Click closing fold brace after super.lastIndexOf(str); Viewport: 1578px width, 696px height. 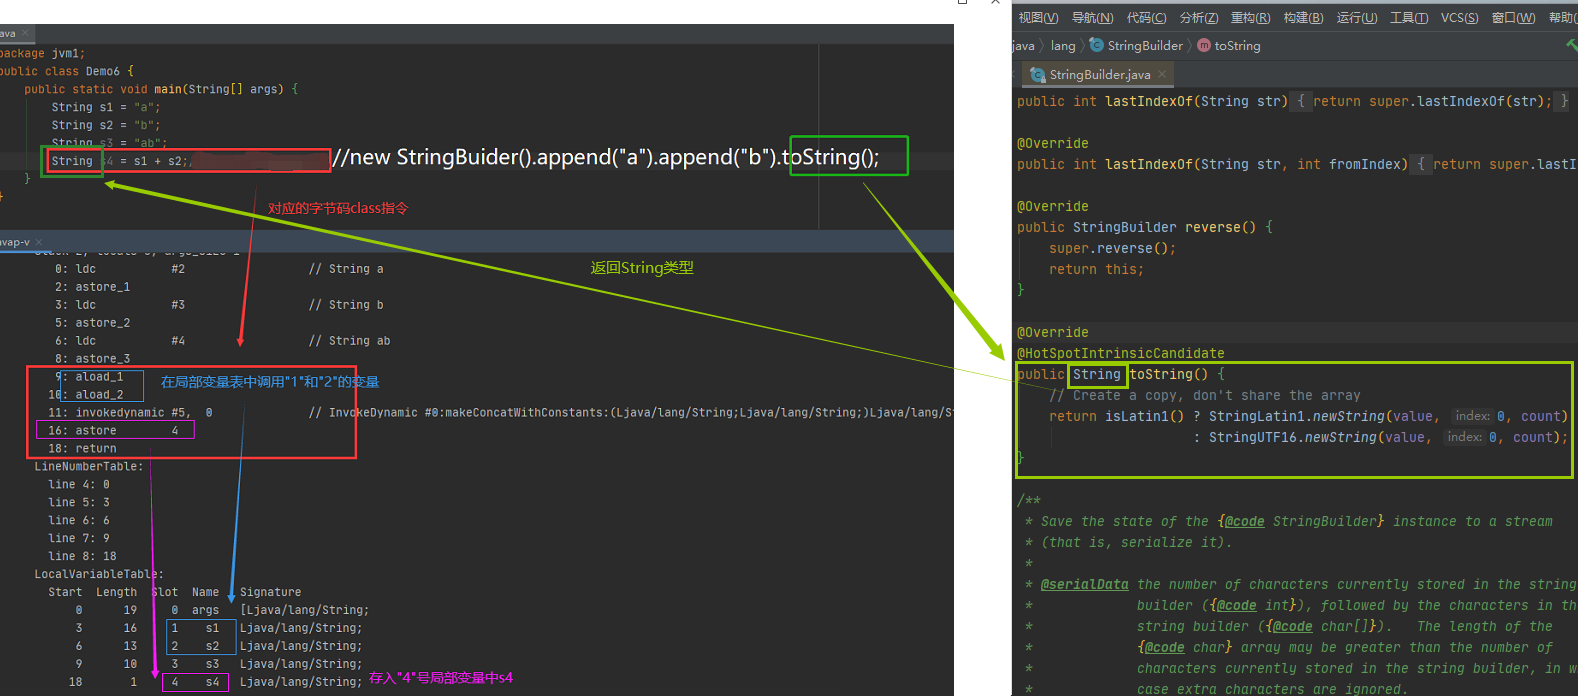(1565, 101)
